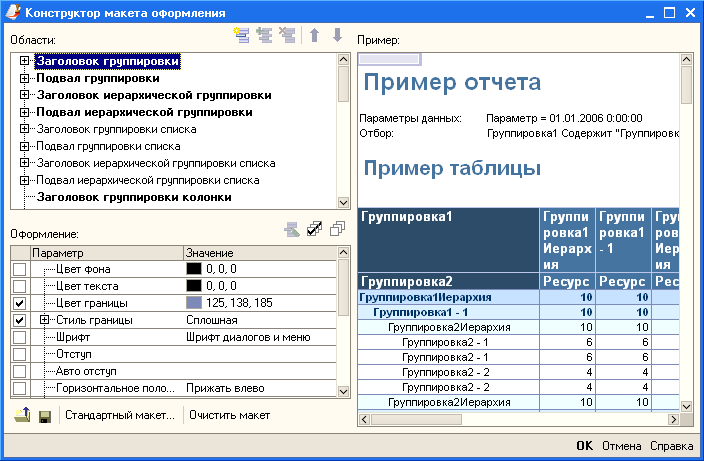Tick the Шрифт parameter checkbox
Image resolution: width=704 pixels, height=461 pixels.
point(19,337)
